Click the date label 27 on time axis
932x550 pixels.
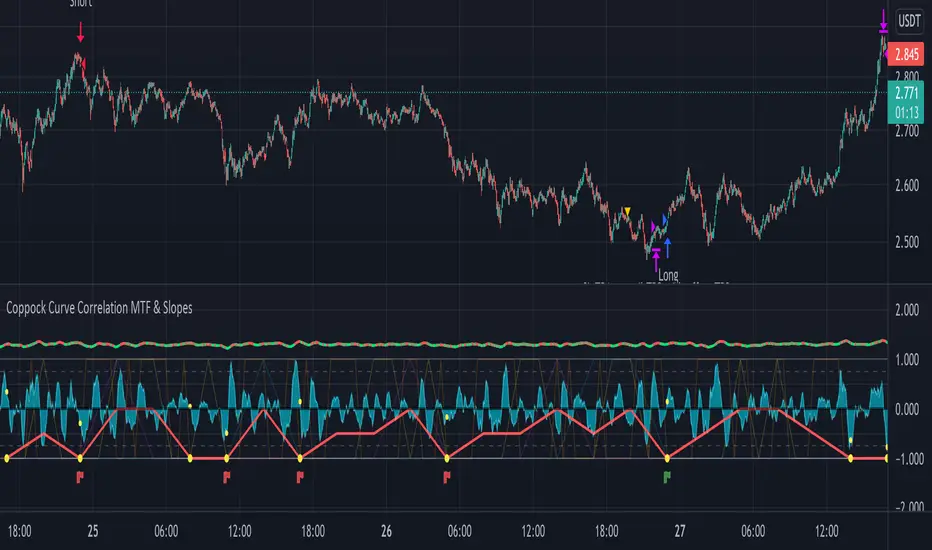click(679, 531)
